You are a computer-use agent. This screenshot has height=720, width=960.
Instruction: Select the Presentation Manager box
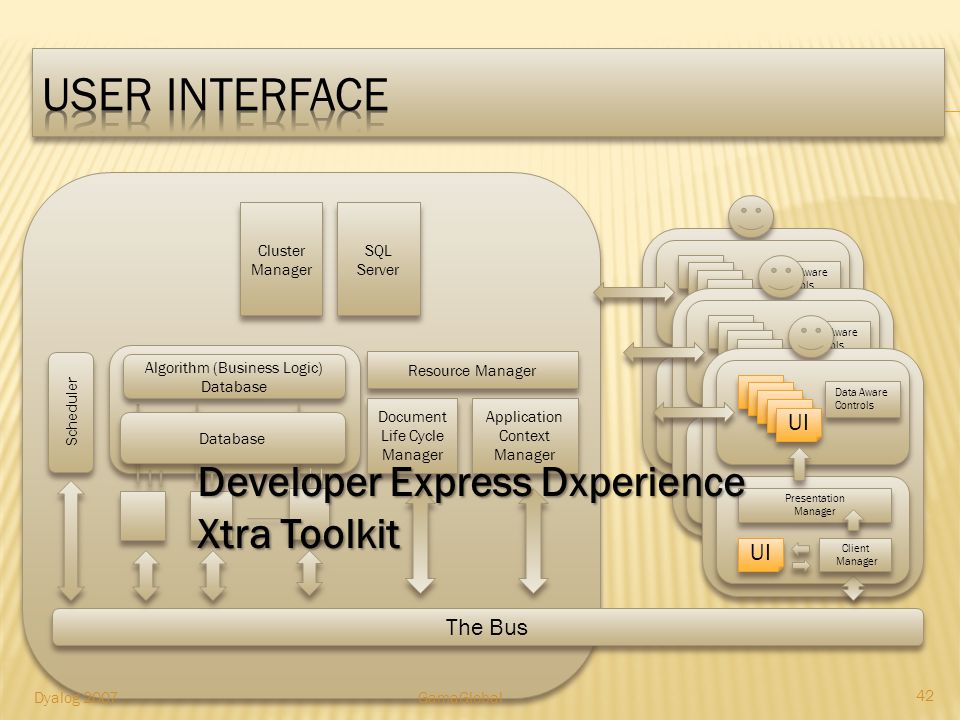(x=814, y=505)
